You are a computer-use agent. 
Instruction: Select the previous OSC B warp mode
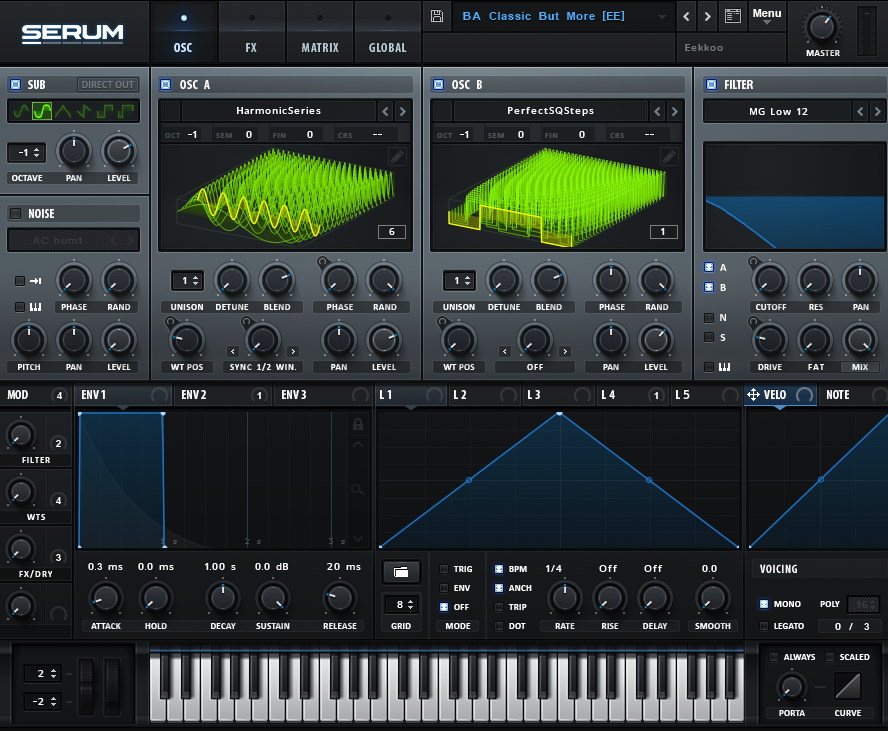tap(505, 352)
